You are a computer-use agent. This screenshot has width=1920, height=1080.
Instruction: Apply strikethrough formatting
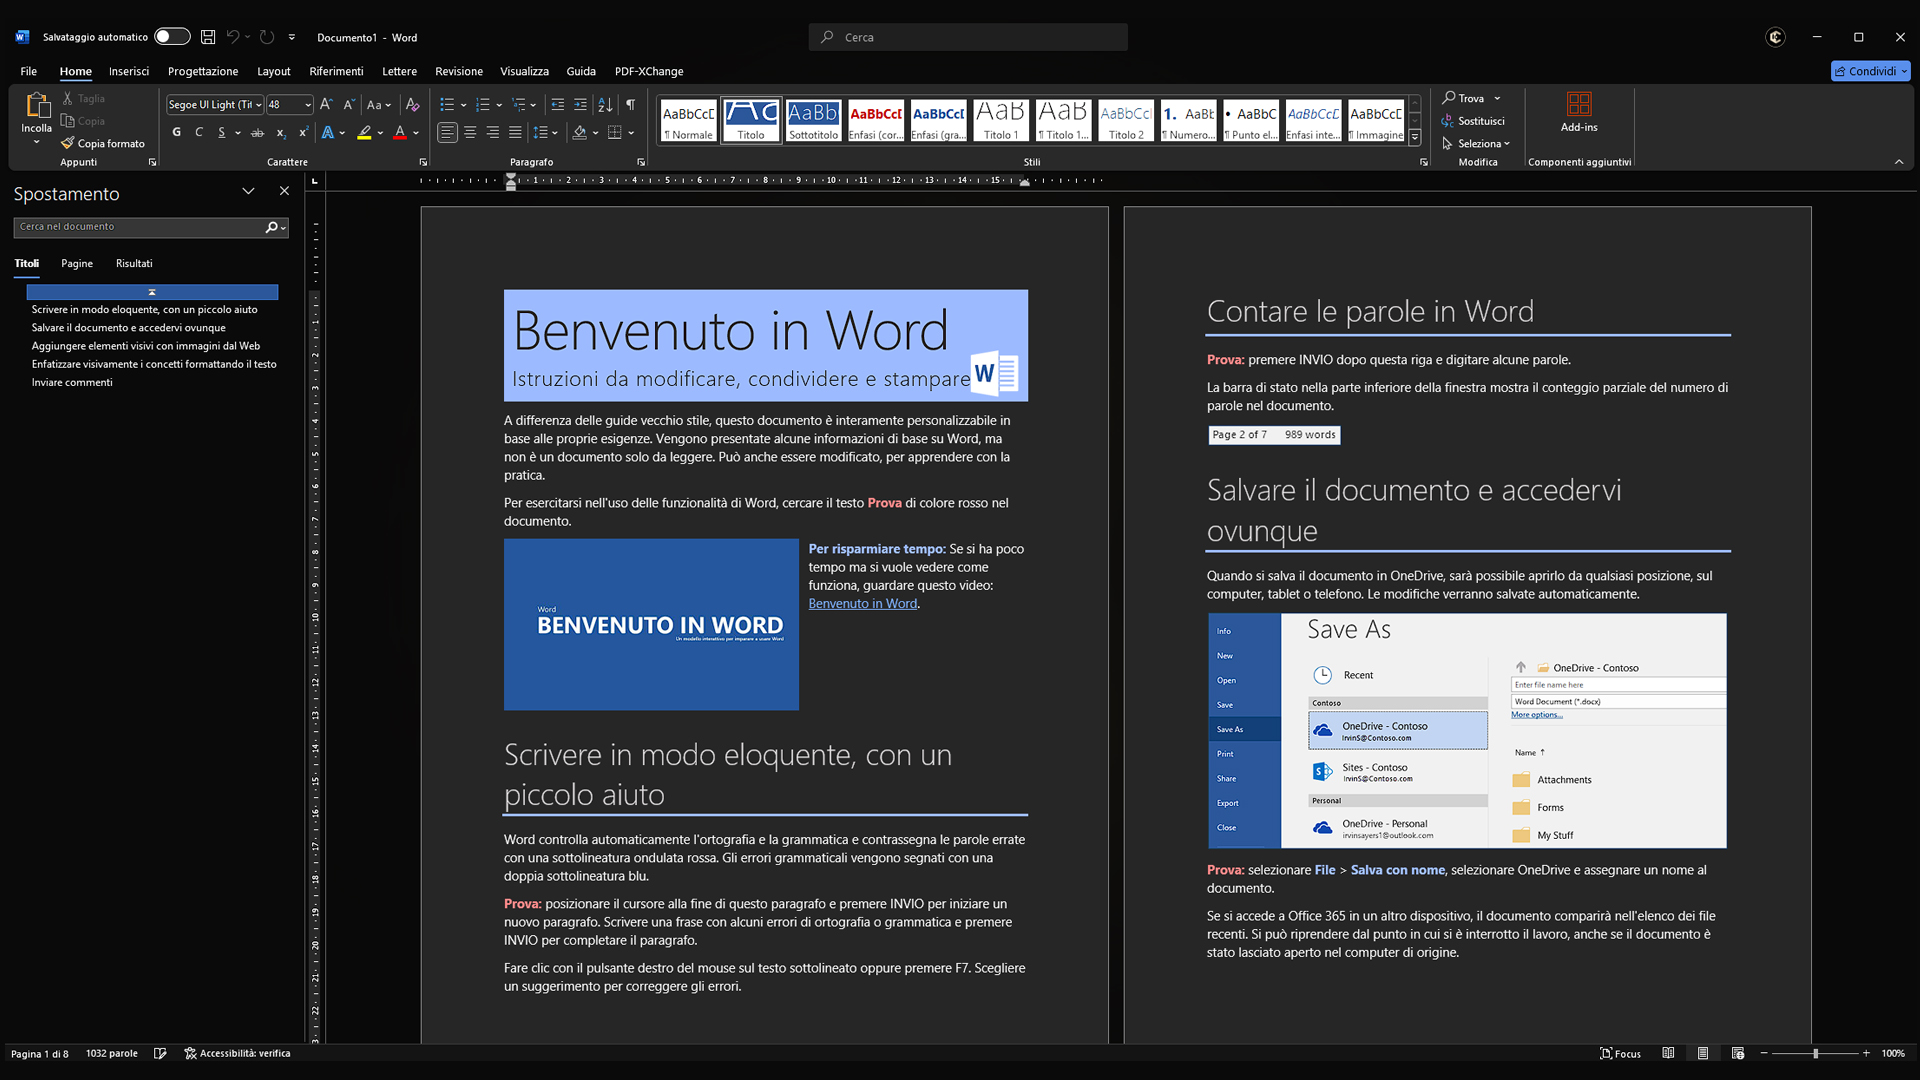[257, 132]
